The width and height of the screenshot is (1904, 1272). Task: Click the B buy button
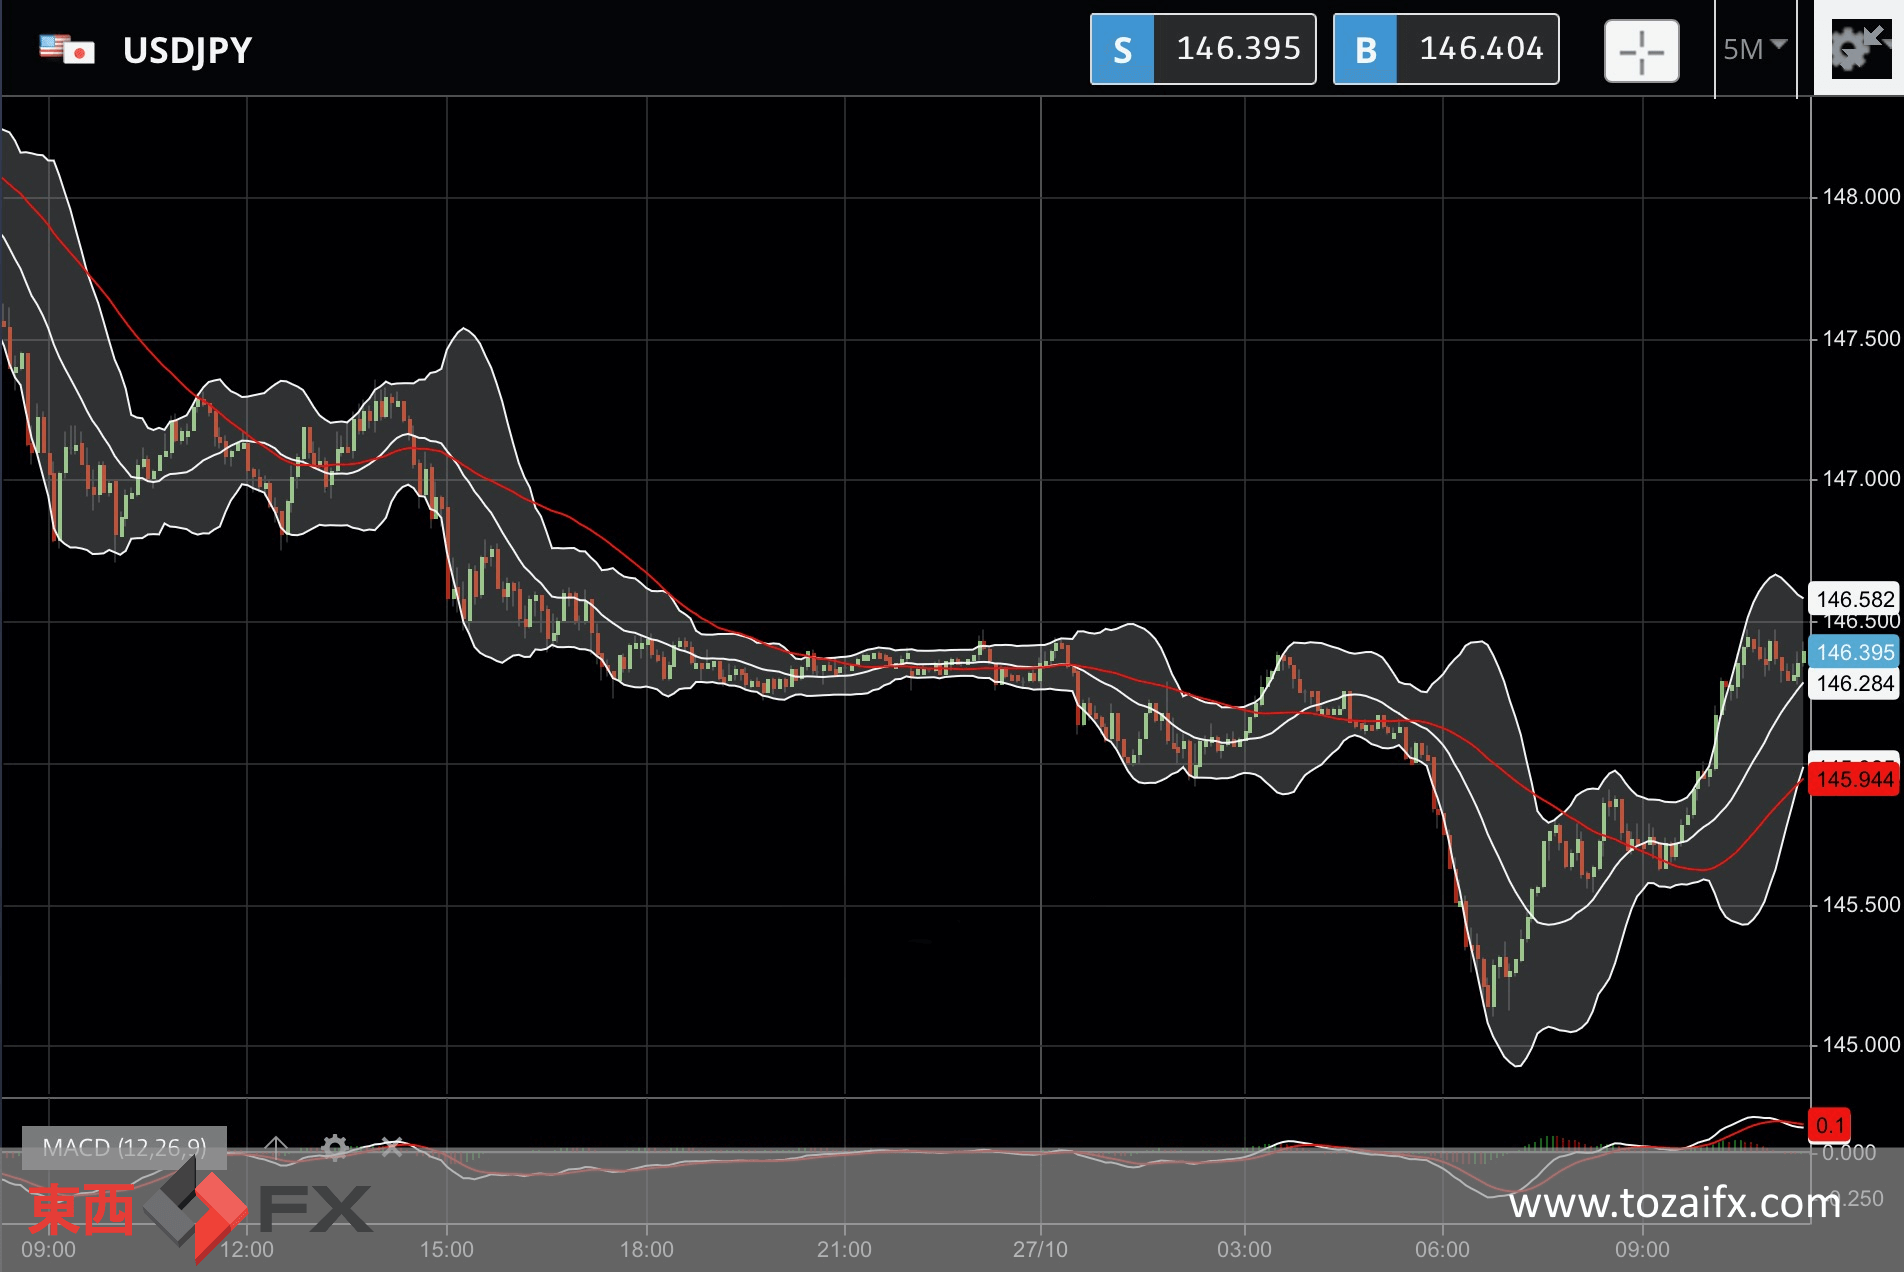tap(1365, 49)
